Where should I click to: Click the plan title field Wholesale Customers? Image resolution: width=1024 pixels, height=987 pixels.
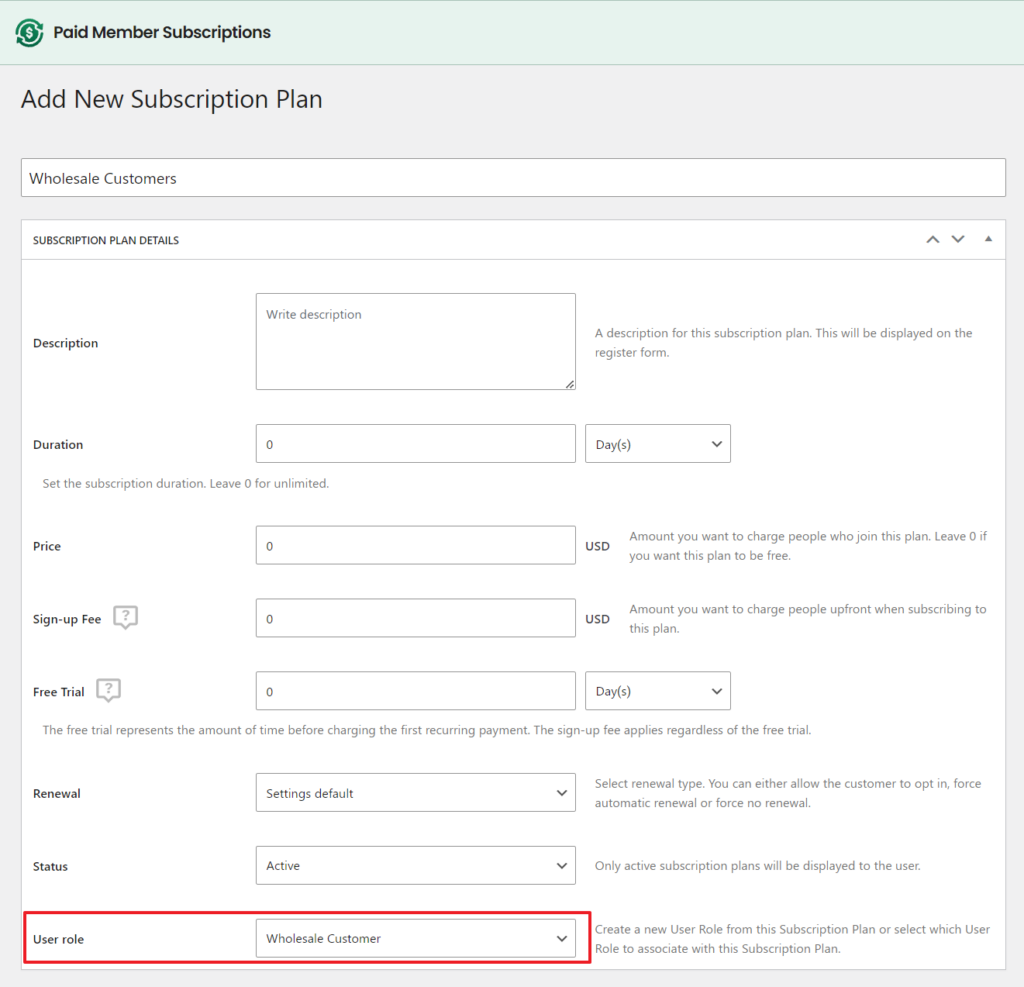pos(513,178)
